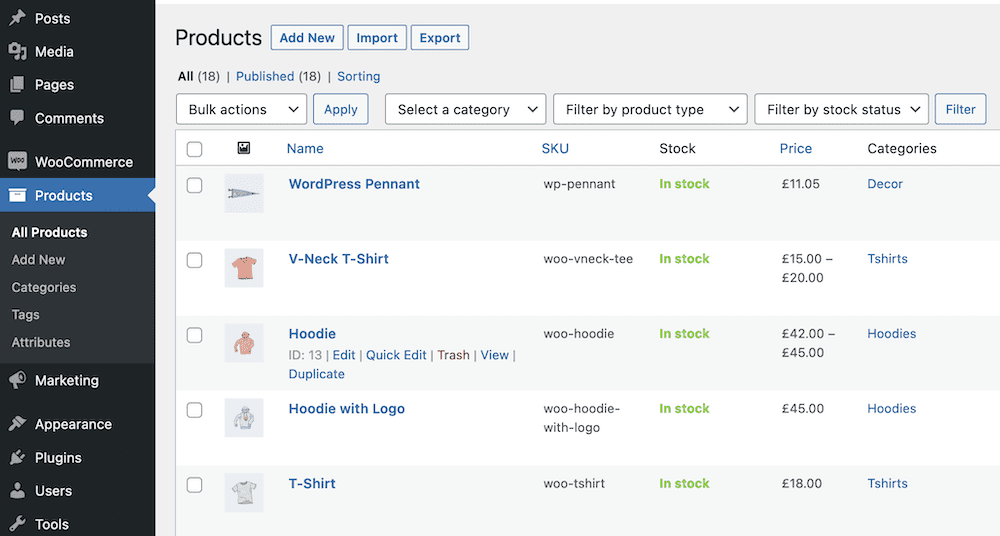Viewport: 1000px width, 536px height.
Task: Click the image column header icon
Action: pyautogui.click(x=244, y=148)
